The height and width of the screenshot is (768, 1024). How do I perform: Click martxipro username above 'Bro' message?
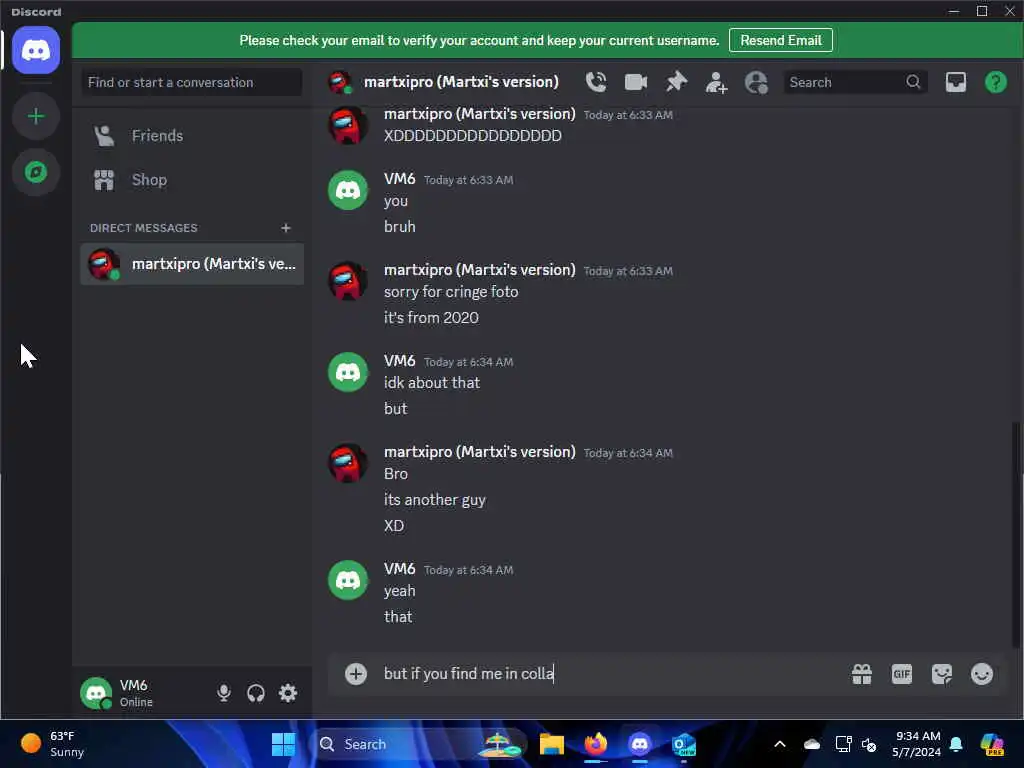point(479,452)
